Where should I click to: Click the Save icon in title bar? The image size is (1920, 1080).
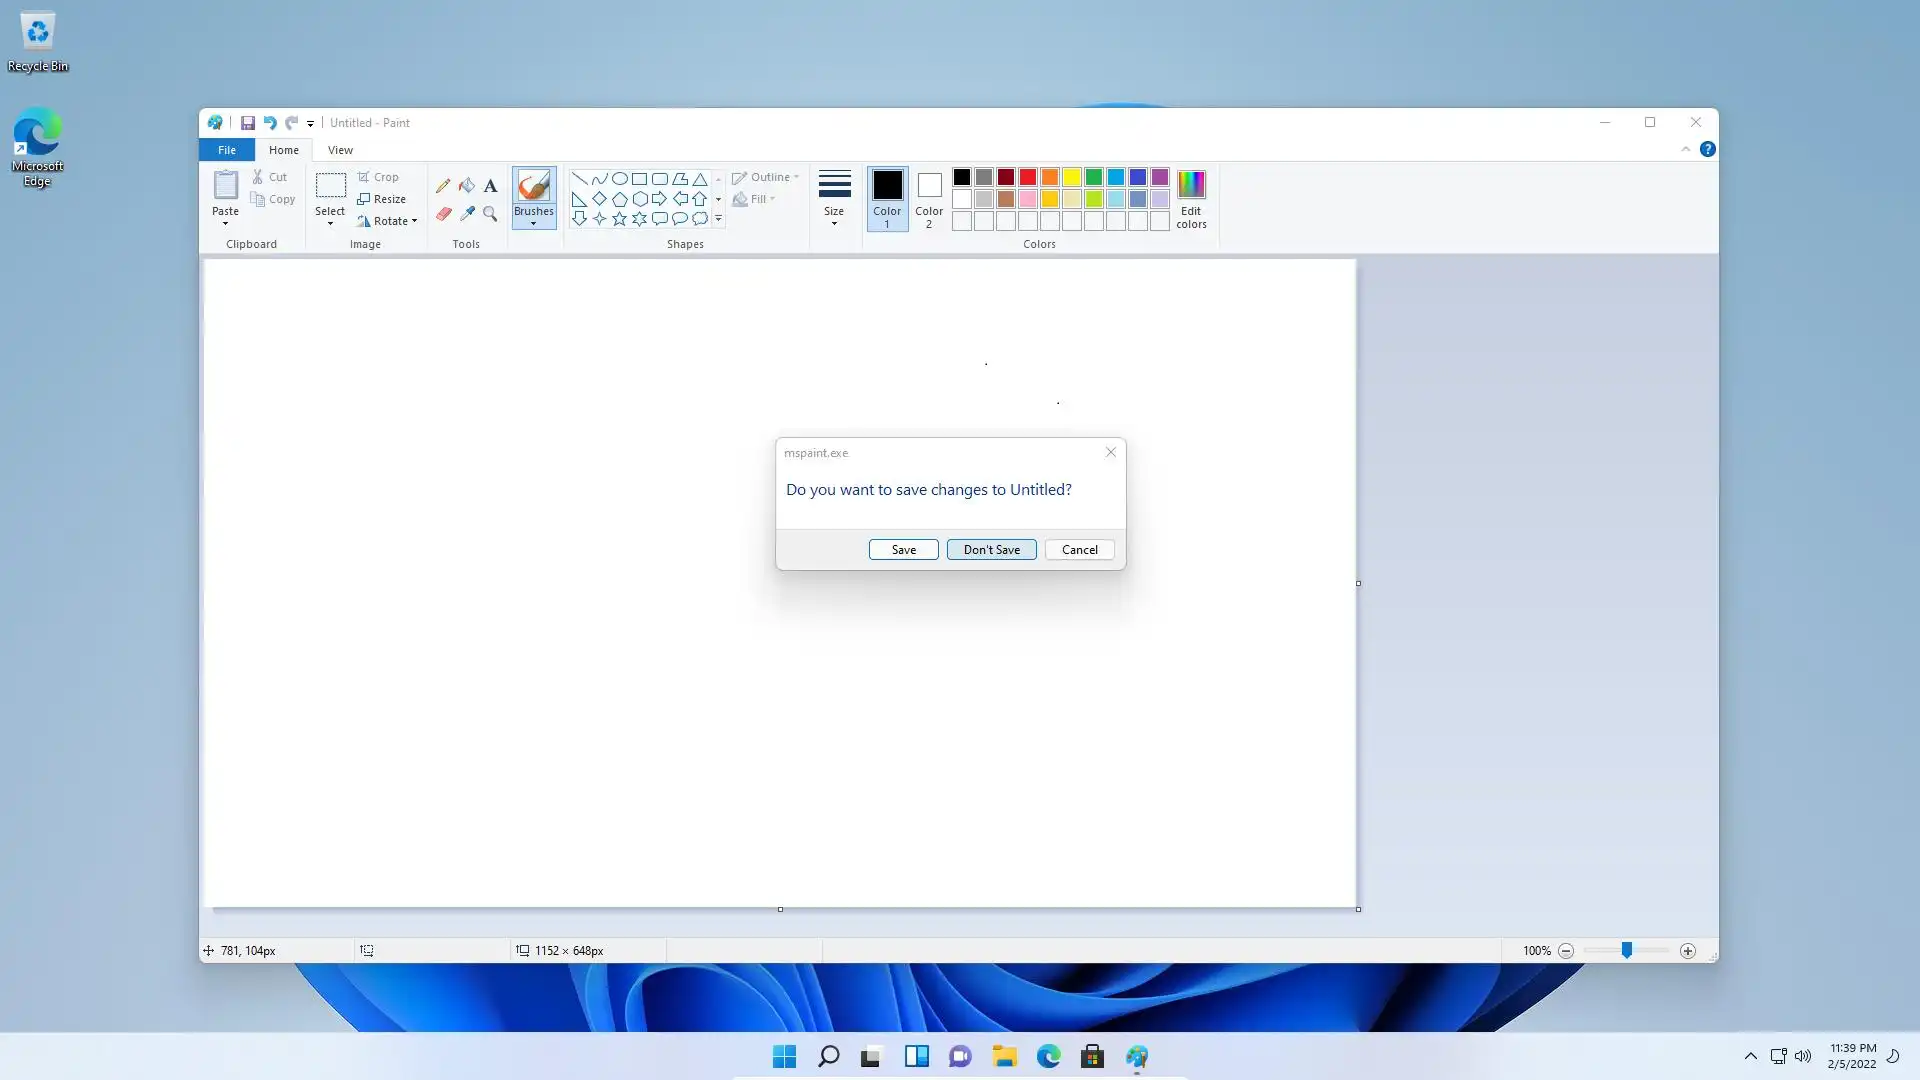pyautogui.click(x=247, y=123)
